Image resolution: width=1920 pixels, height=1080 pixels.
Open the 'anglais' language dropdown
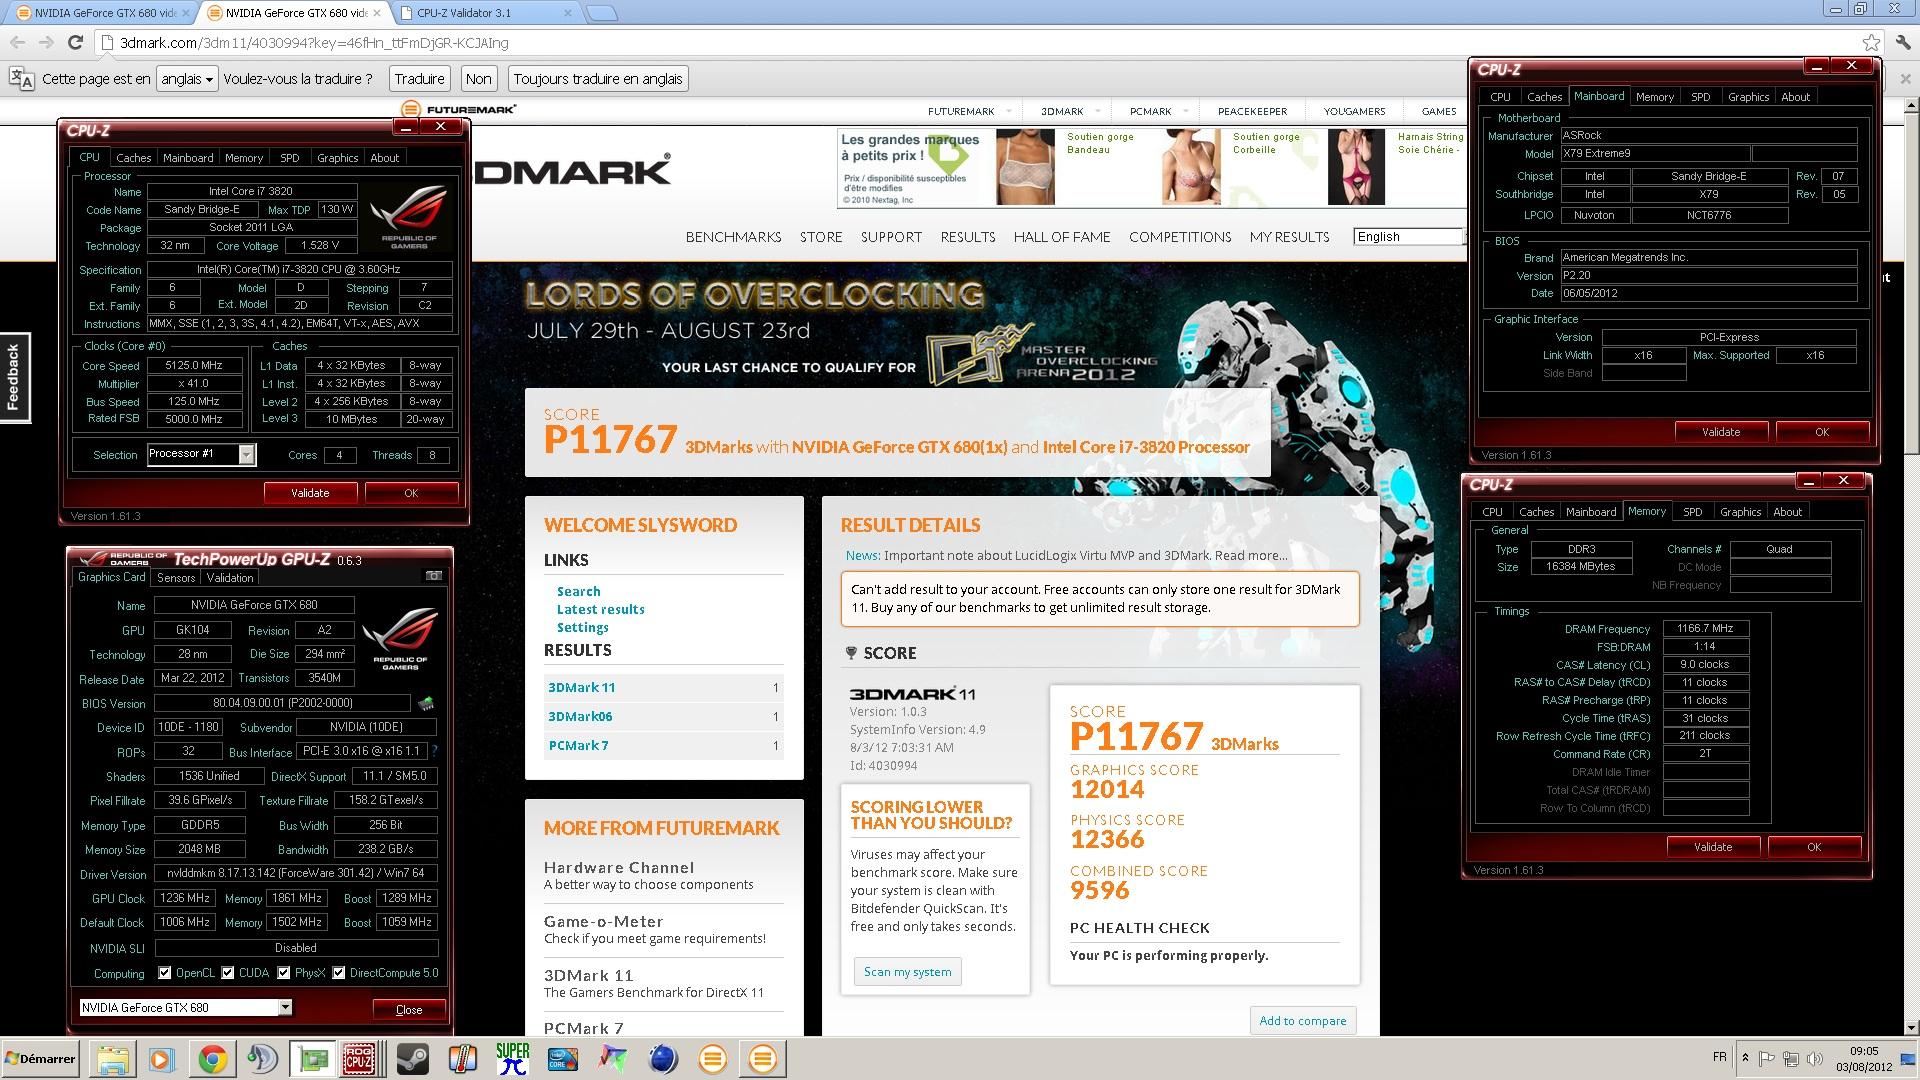[x=186, y=79]
